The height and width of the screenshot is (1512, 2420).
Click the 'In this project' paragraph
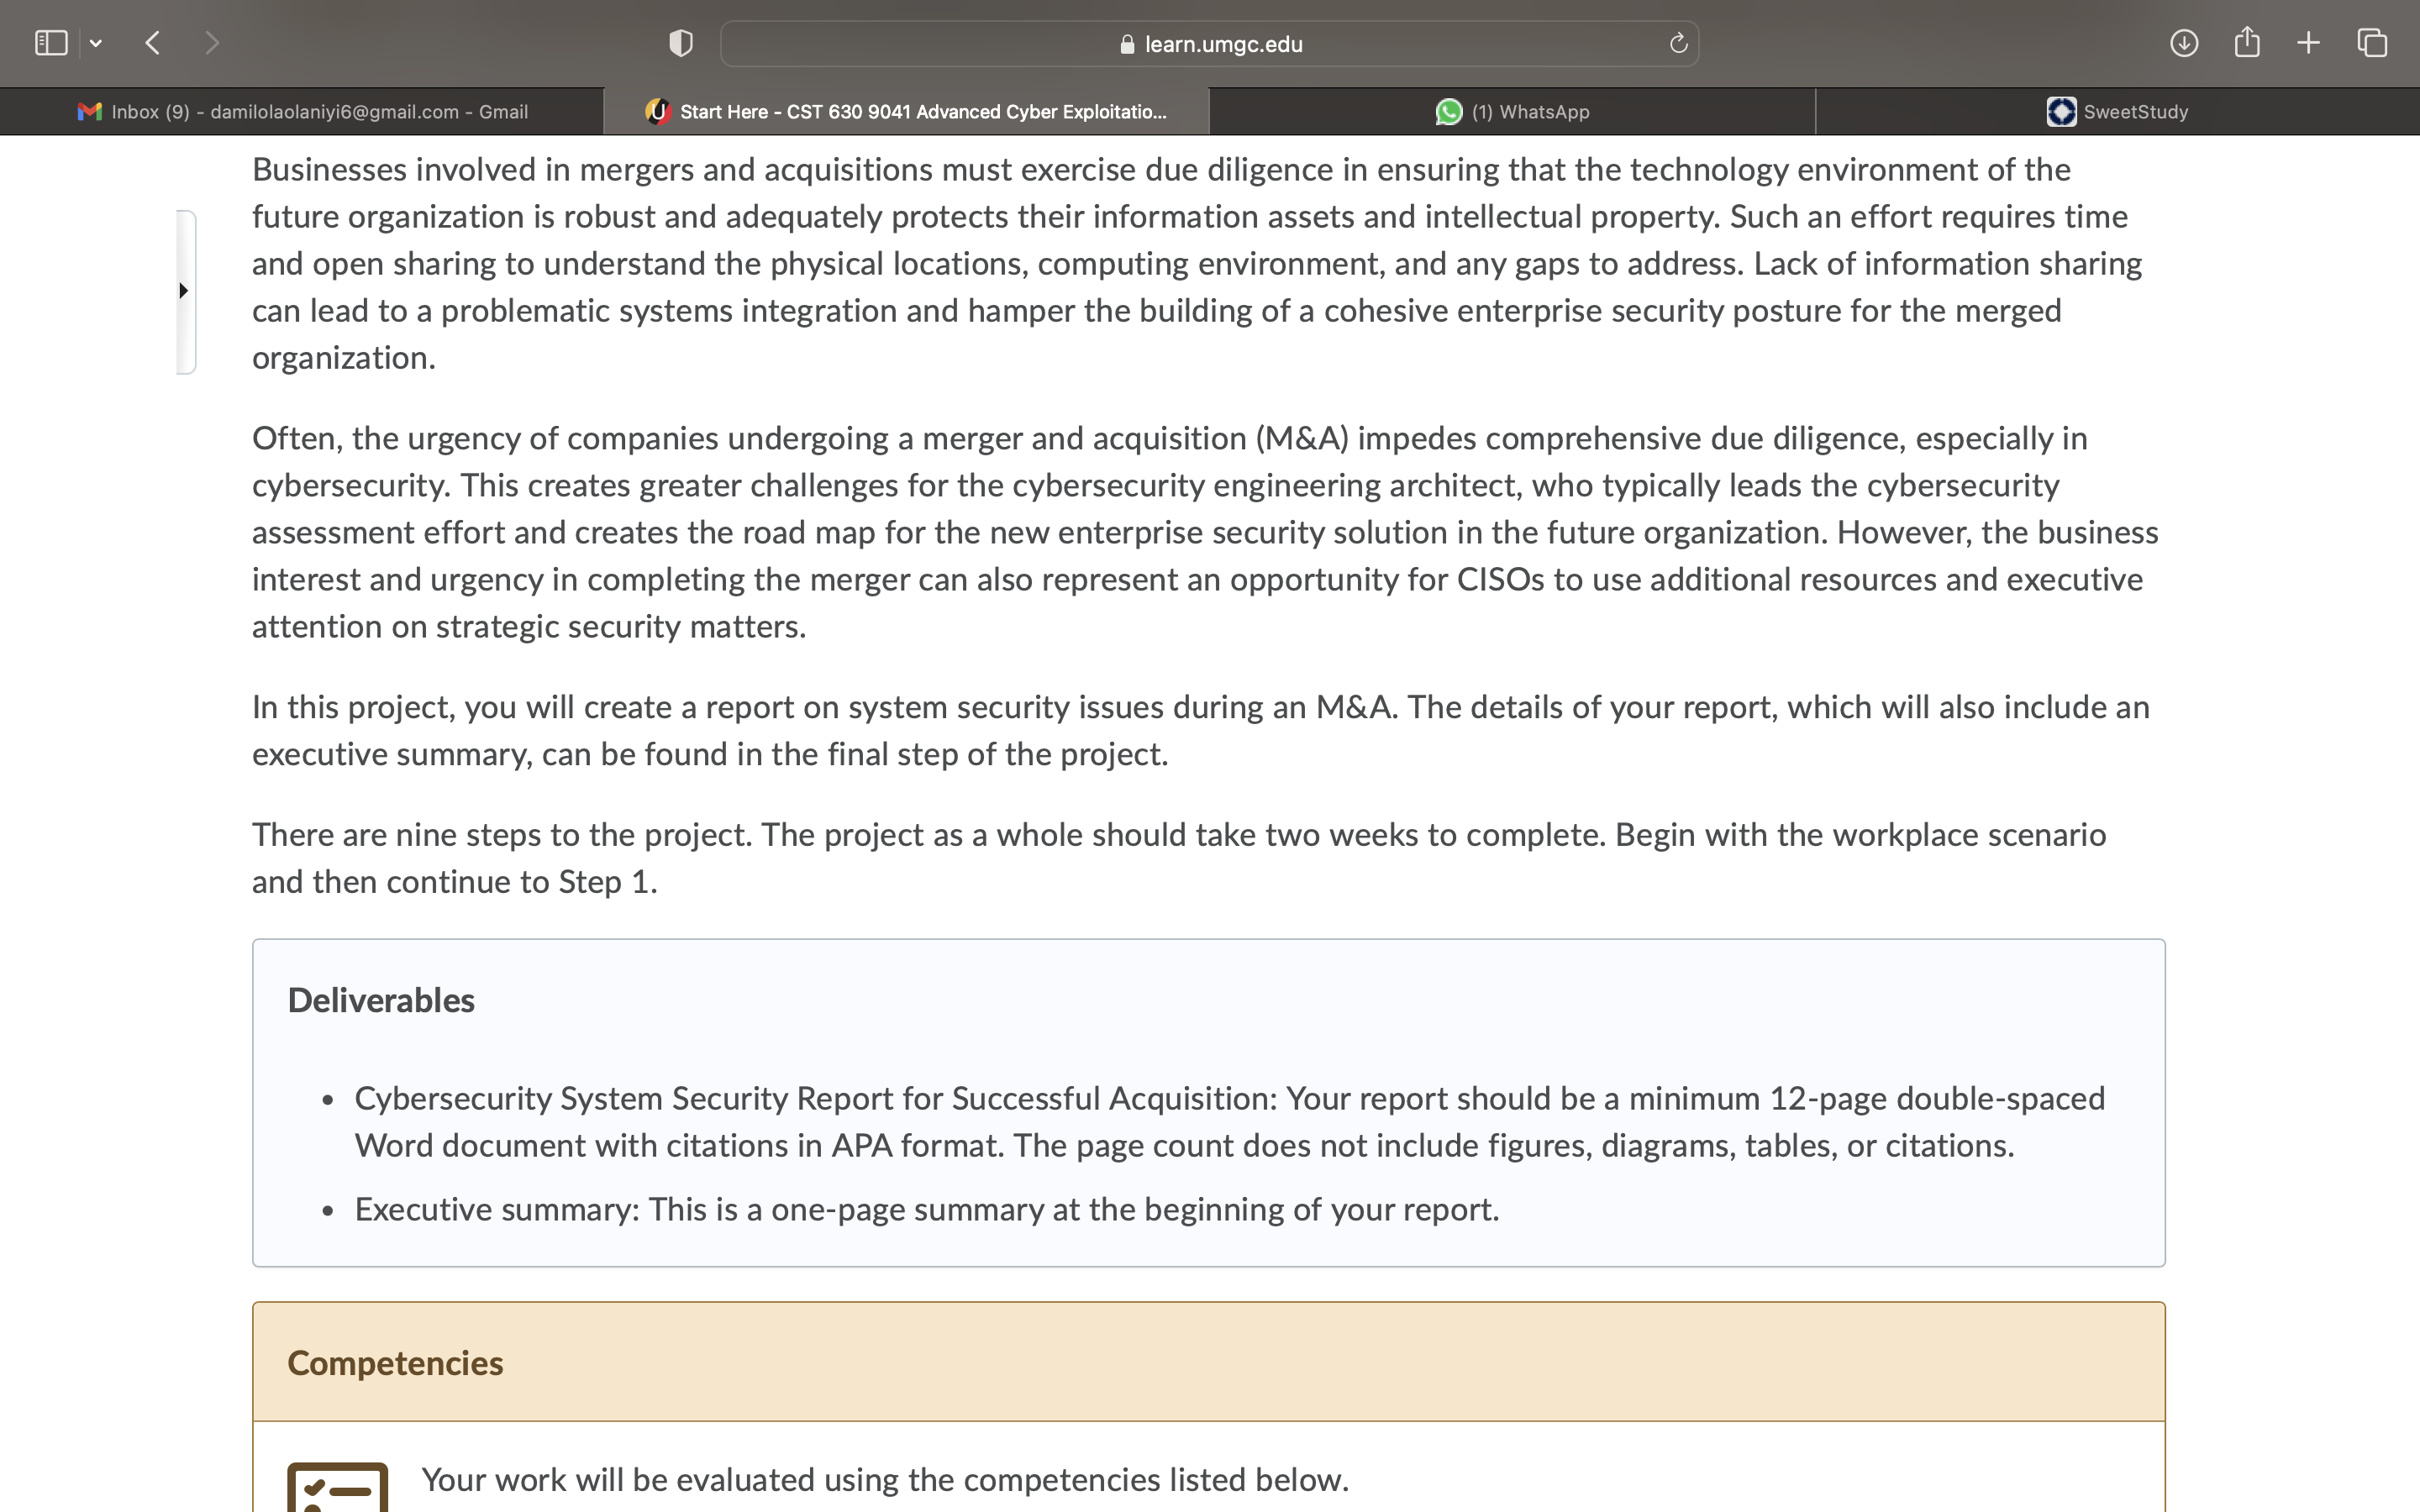[1200, 730]
